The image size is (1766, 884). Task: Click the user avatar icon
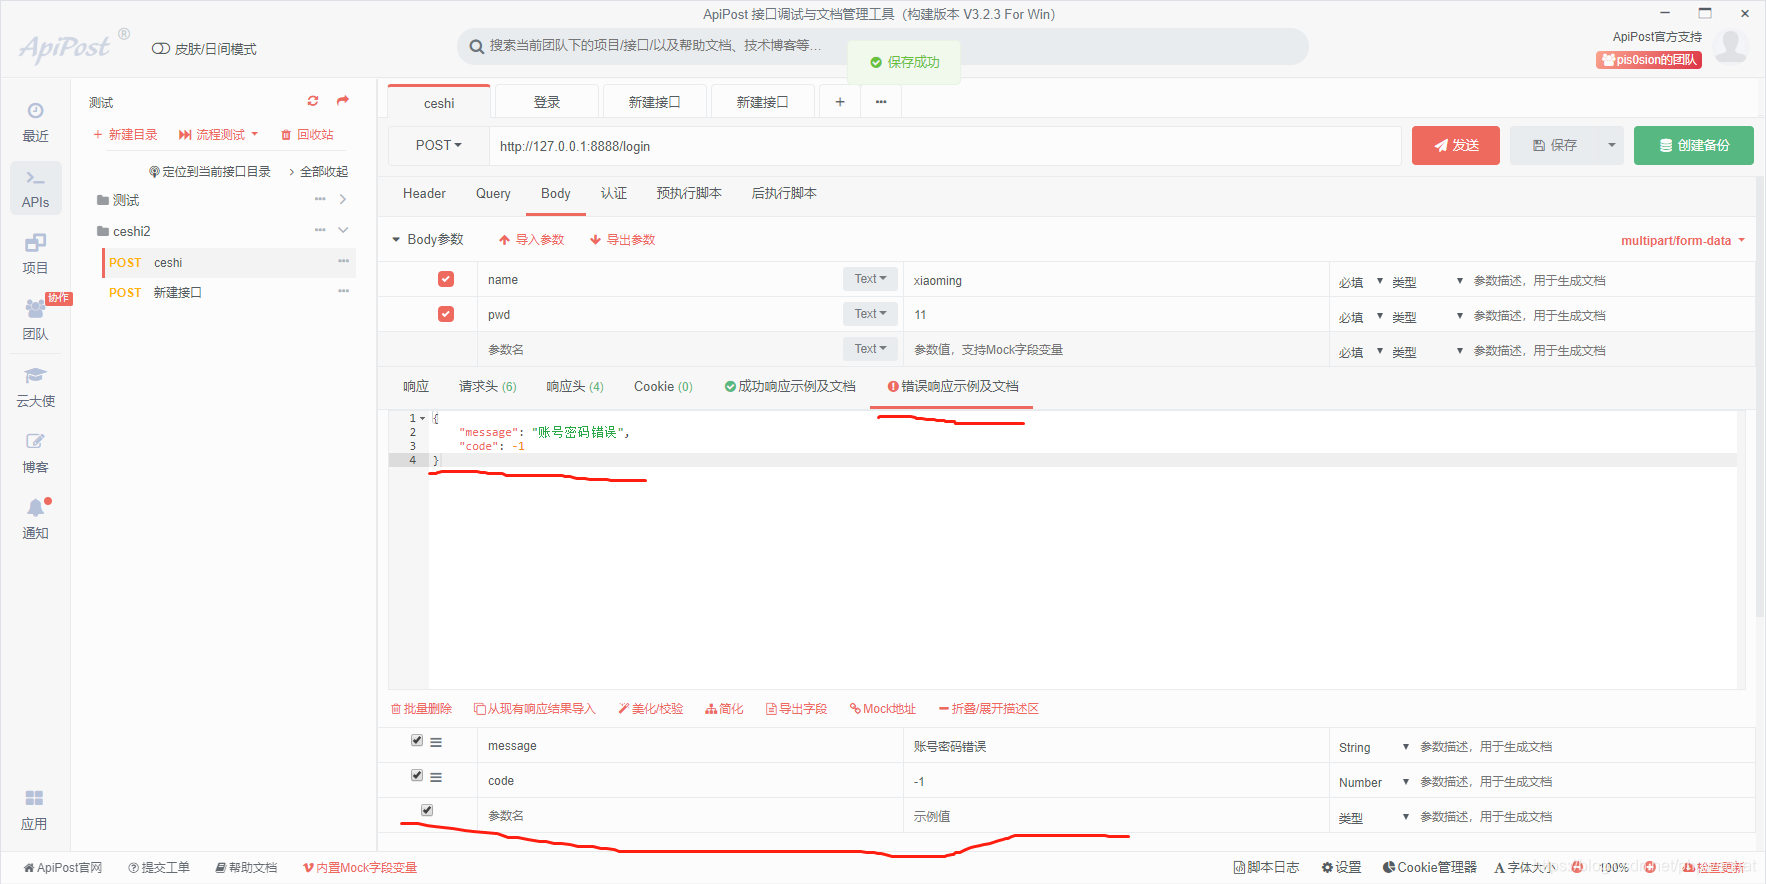coord(1731,46)
